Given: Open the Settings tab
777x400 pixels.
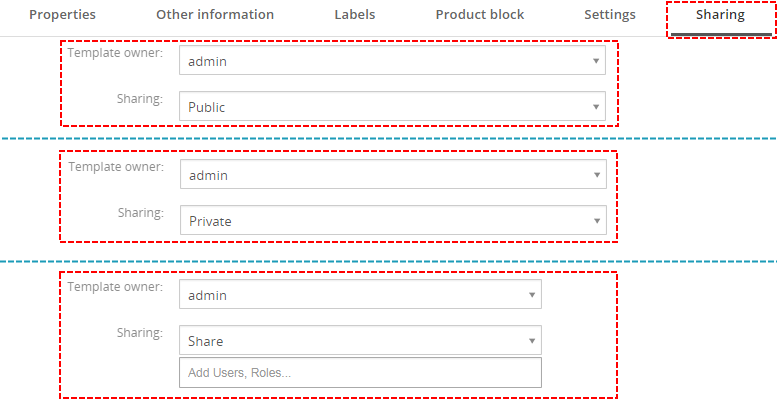Looking at the screenshot, I should (x=610, y=15).
